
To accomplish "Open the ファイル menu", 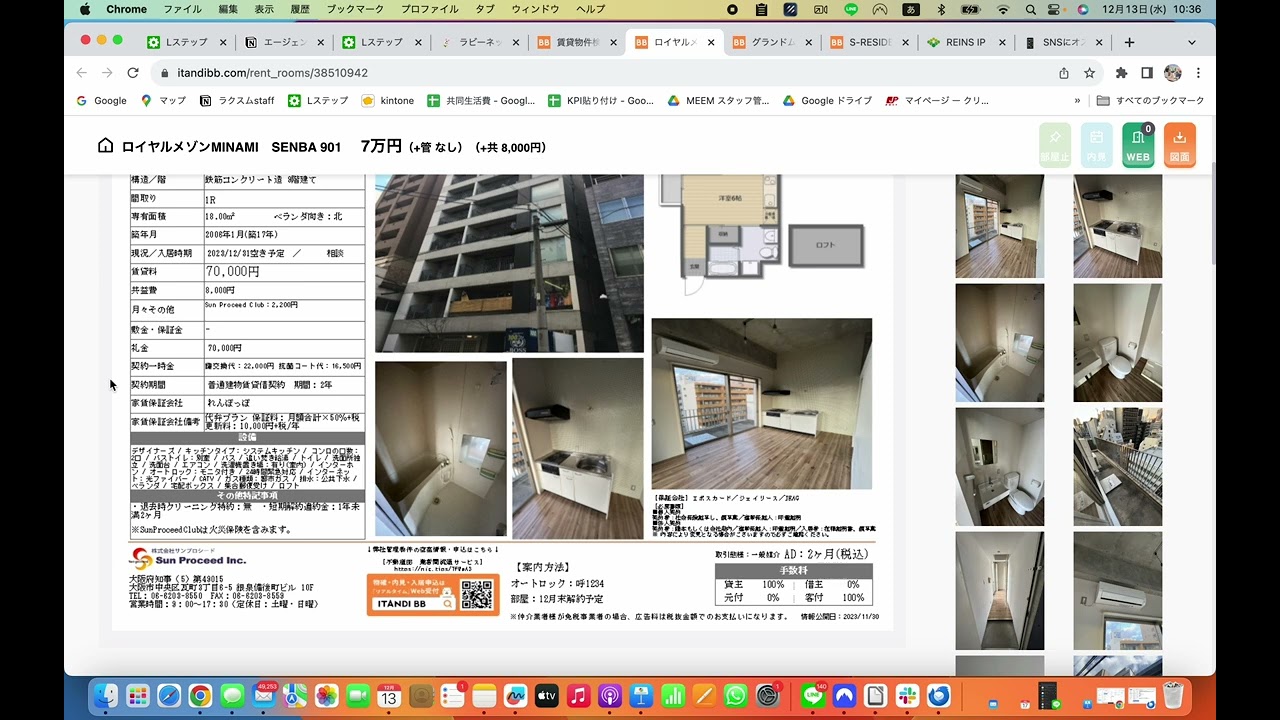I will click(x=182, y=9).
